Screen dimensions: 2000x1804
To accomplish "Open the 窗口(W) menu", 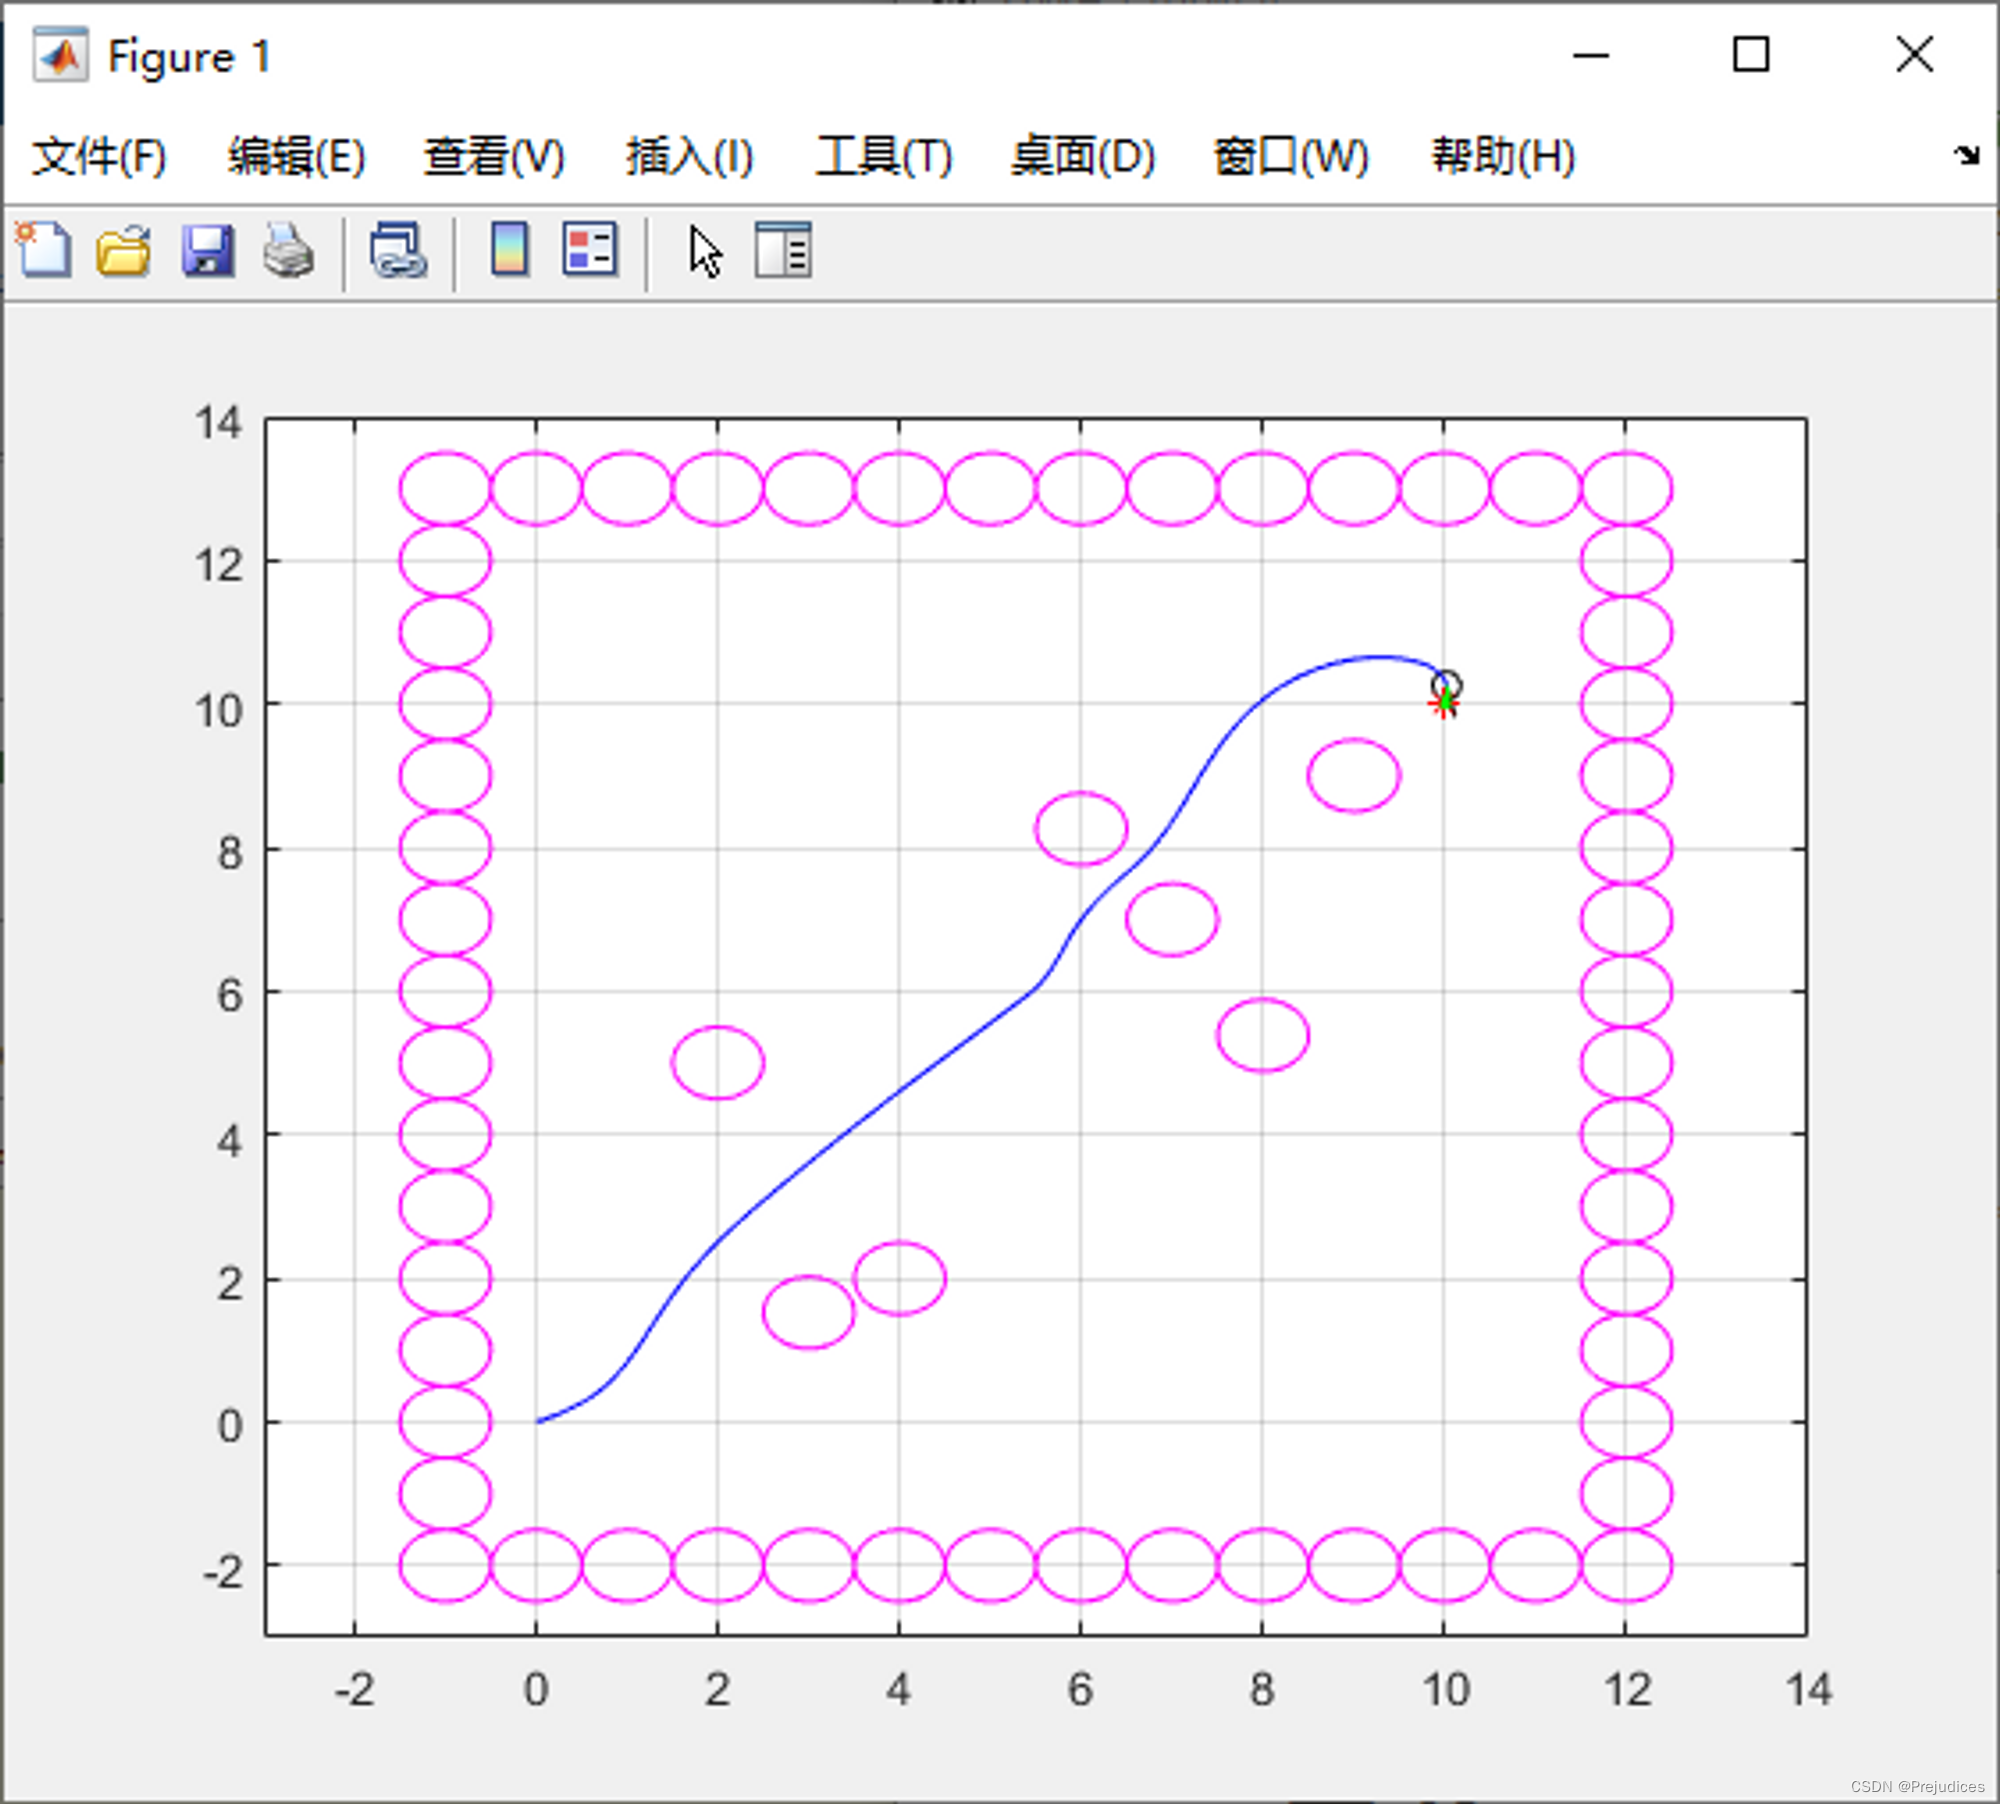I will (x=1291, y=157).
